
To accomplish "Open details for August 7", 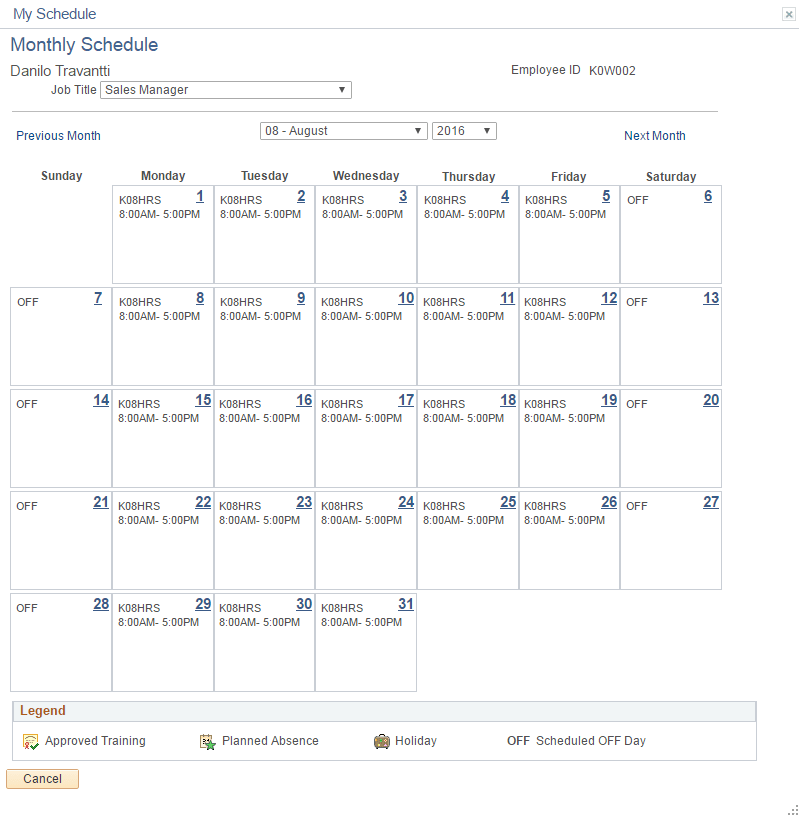I will (97, 298).
